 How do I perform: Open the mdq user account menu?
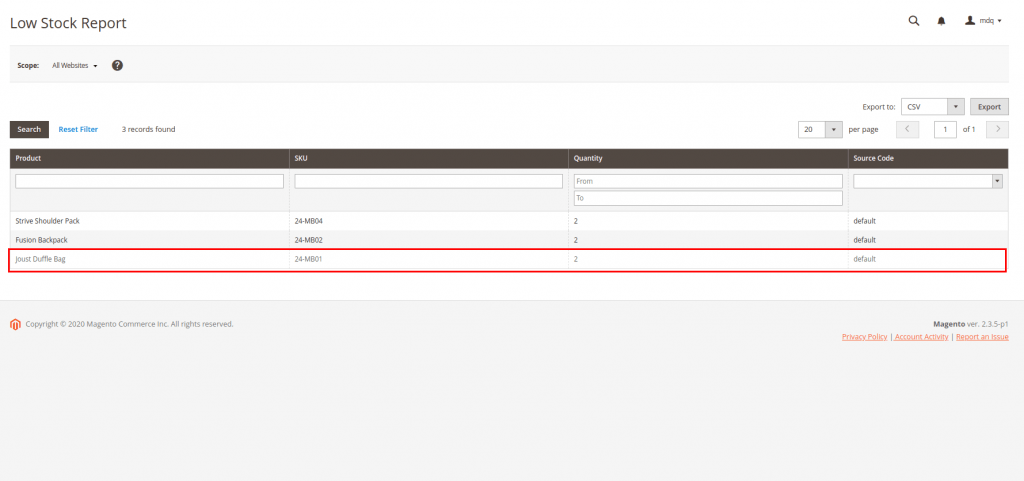click(x=983, y=21)
